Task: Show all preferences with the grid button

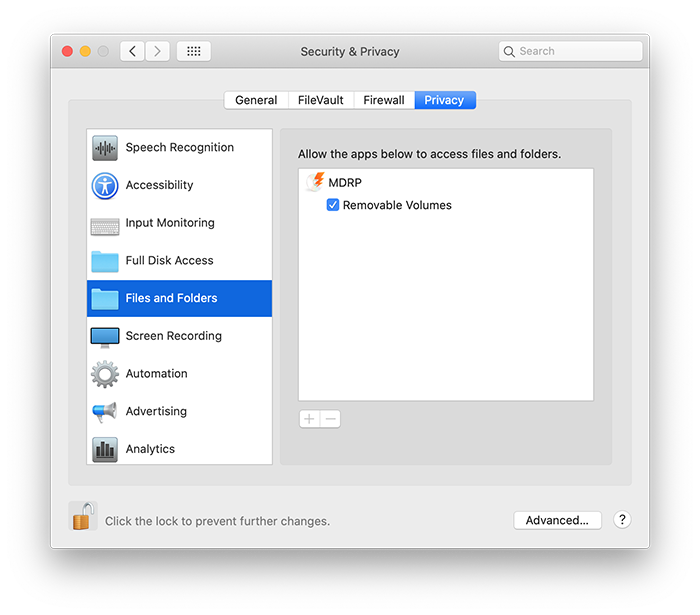Action: (x=194, y=51)
